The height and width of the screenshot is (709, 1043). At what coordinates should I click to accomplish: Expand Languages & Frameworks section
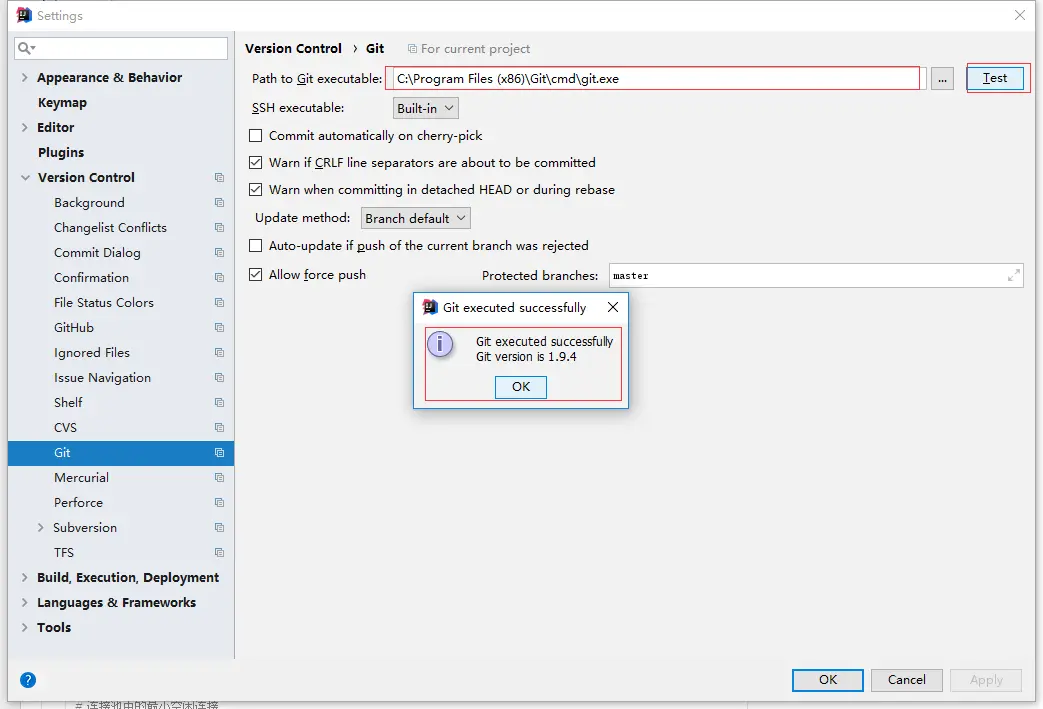point(25,603)
